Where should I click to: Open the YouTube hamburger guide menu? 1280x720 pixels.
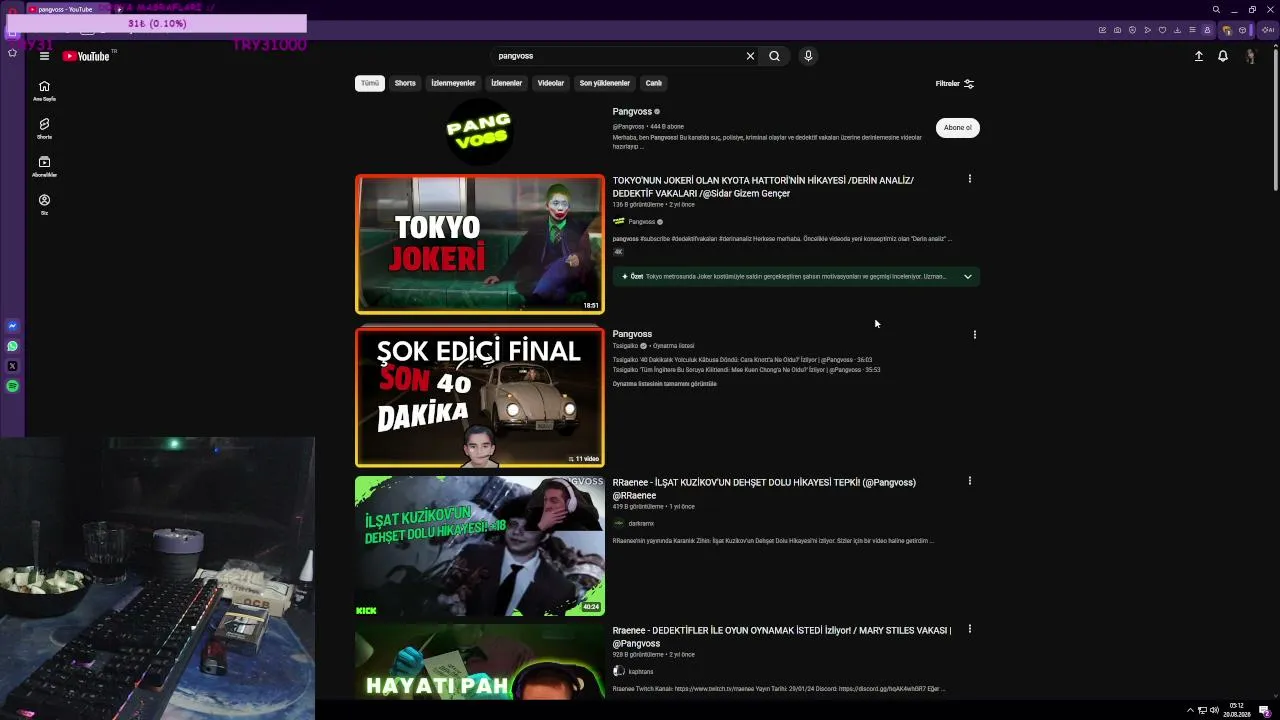[44, 56]
